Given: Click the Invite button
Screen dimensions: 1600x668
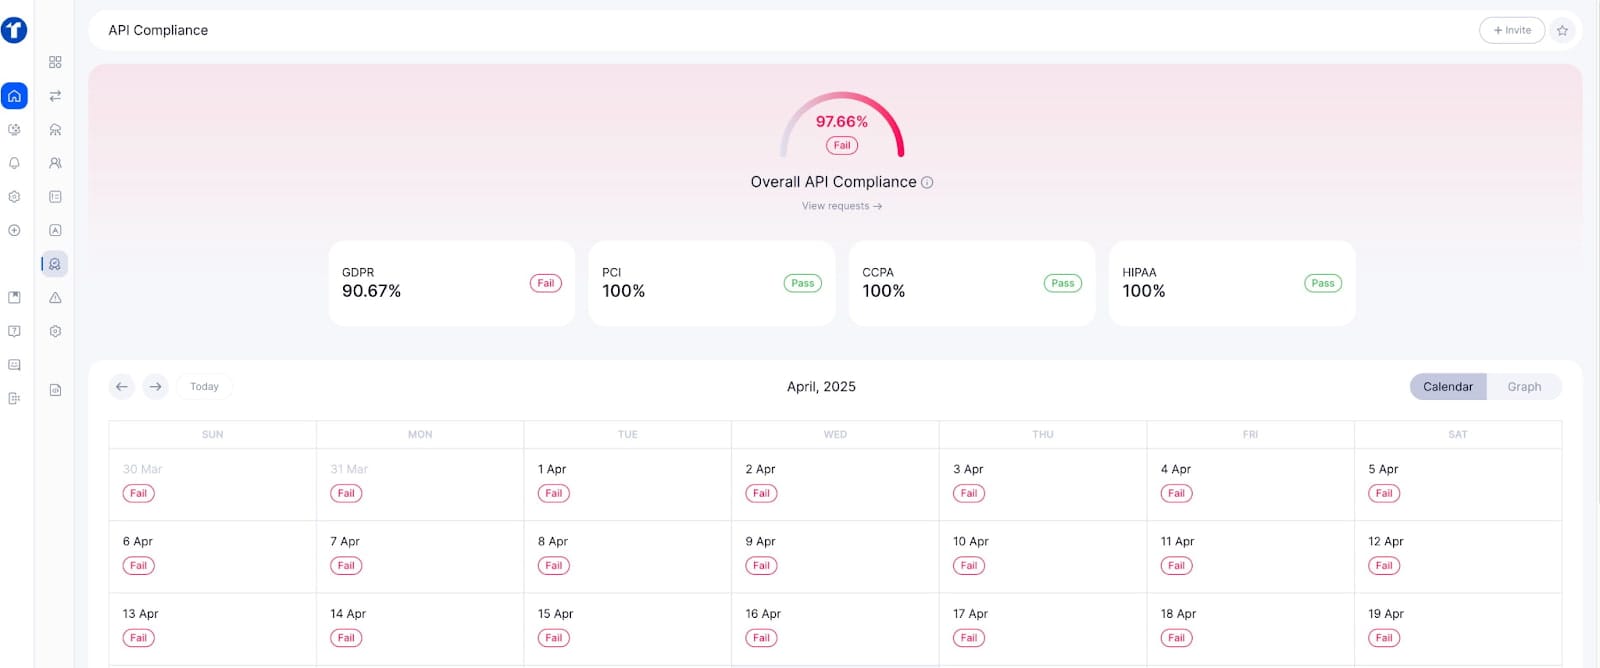Looking at the screenshot, I should 1512,30.
